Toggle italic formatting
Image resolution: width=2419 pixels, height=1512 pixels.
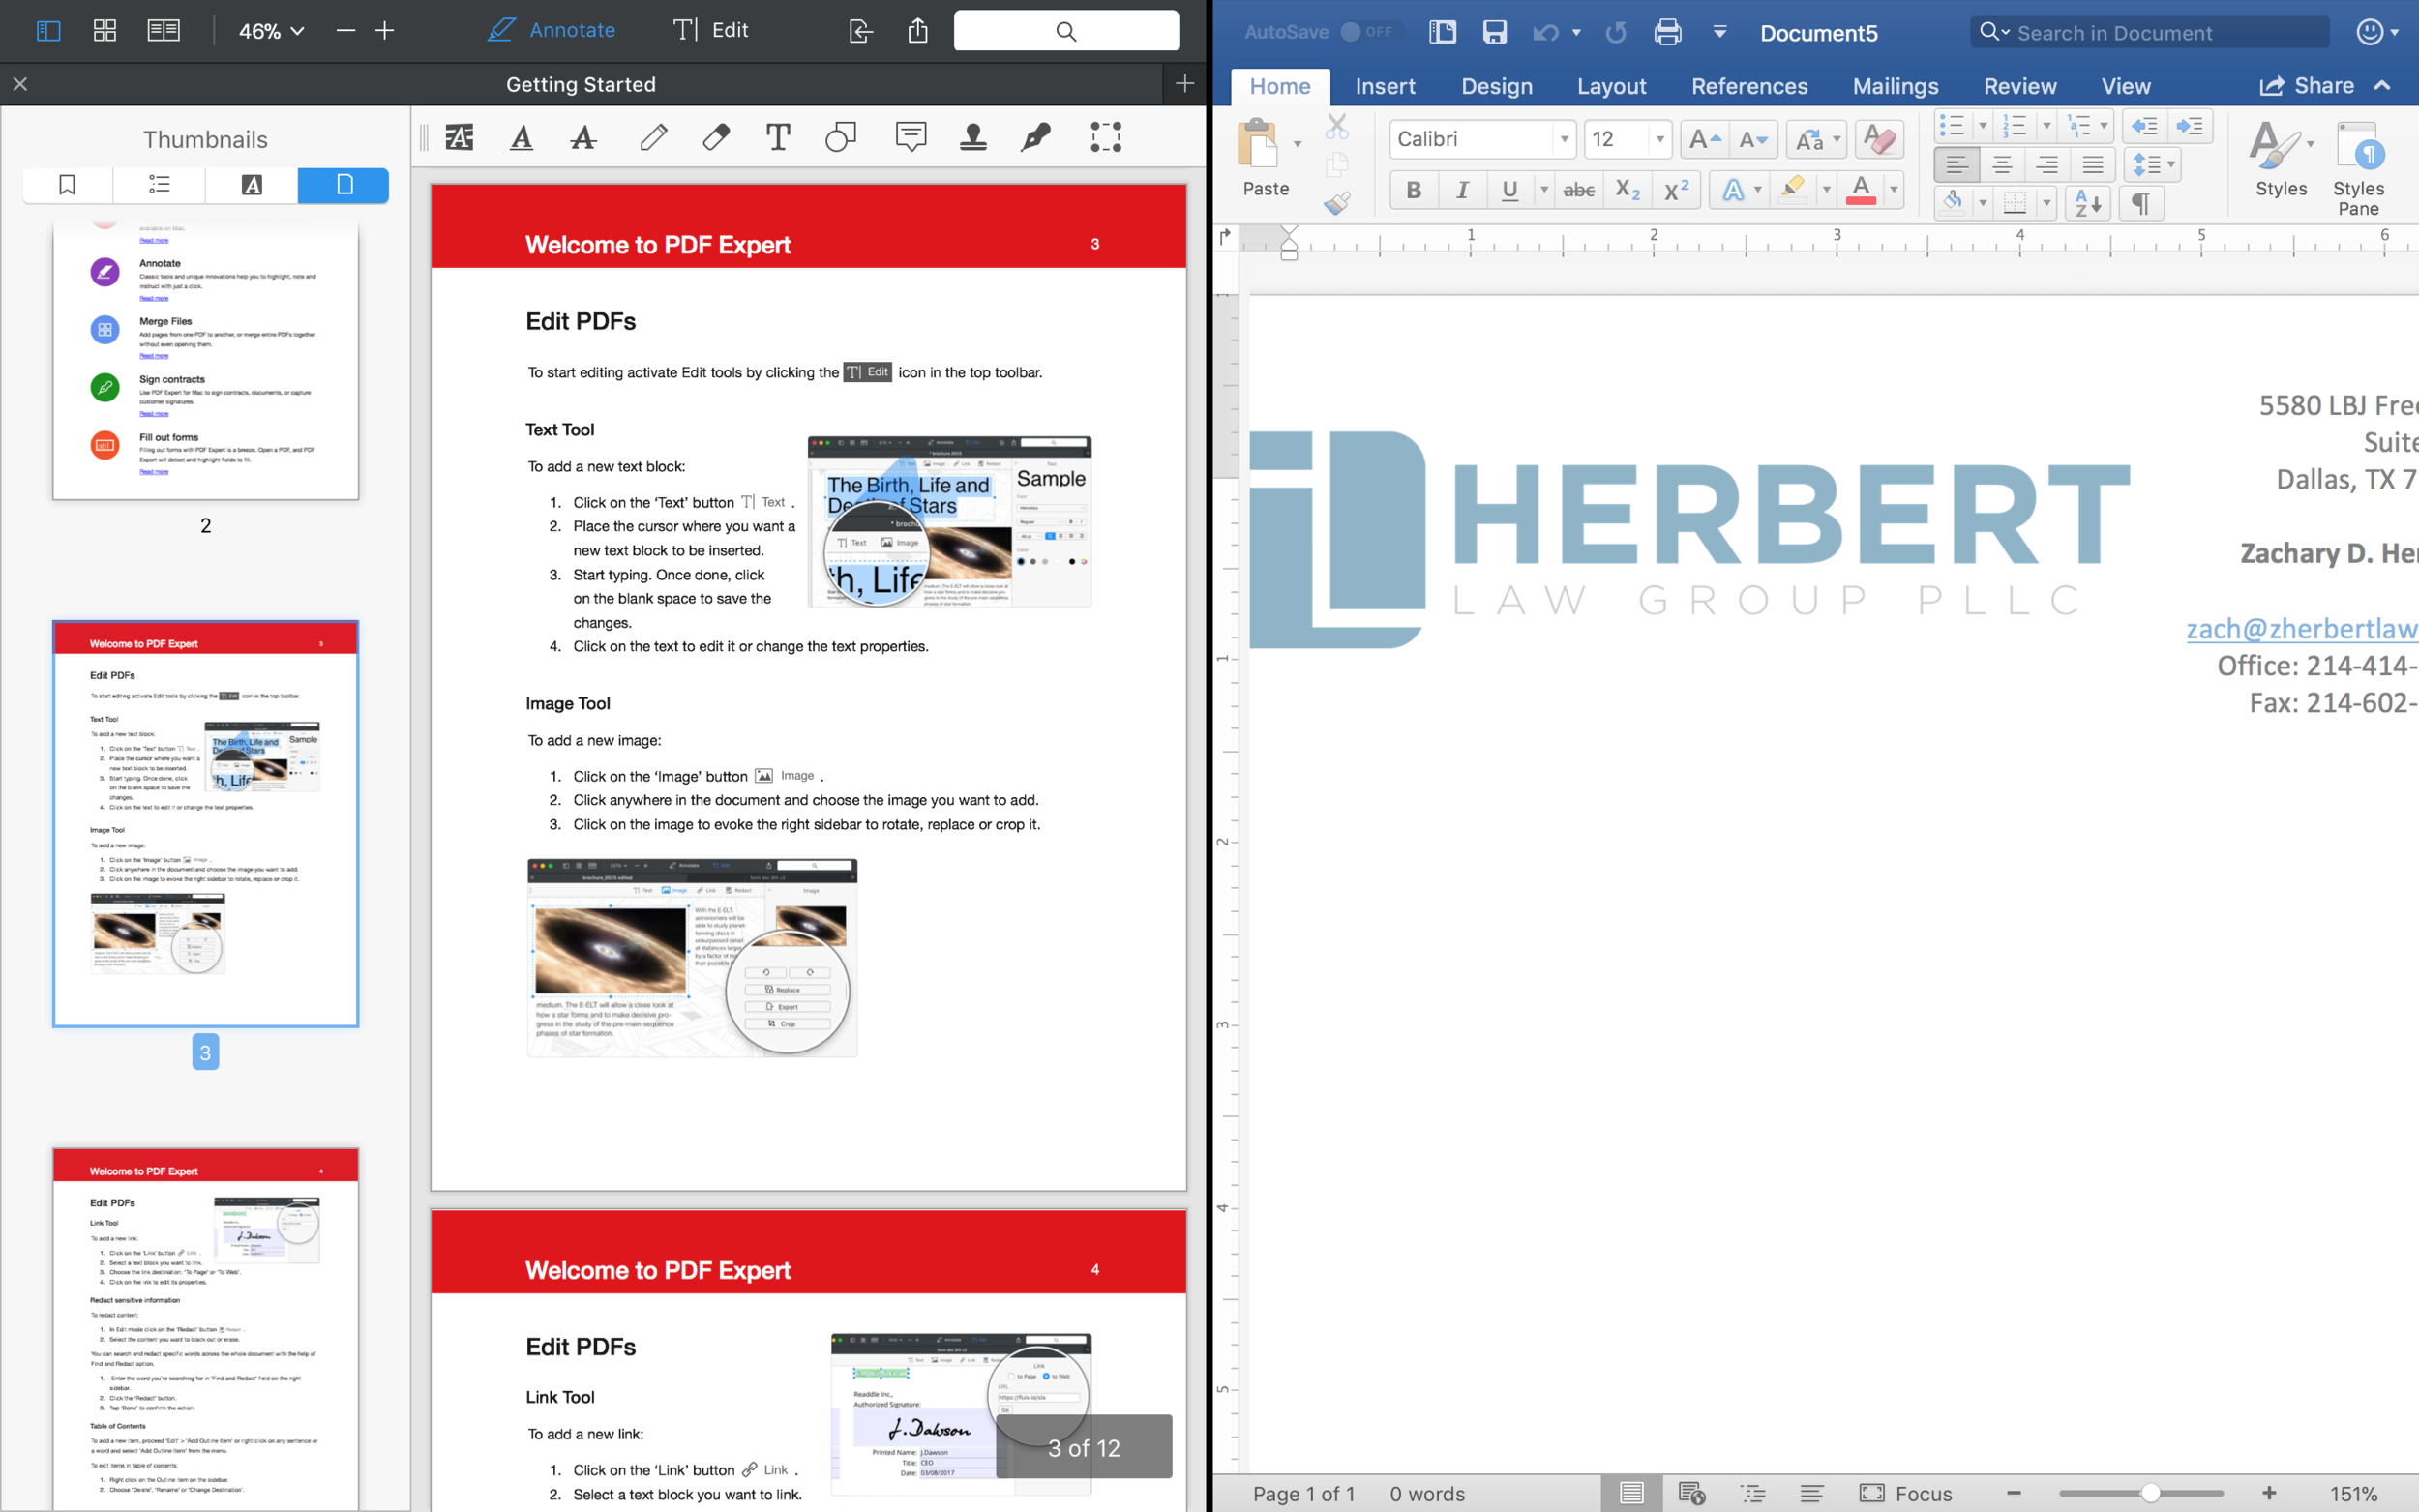point(1462,190)
